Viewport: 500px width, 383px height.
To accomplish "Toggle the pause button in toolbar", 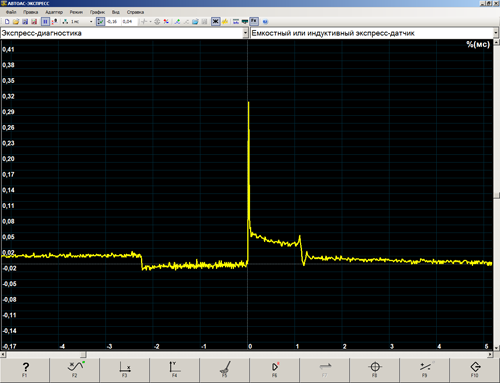I will [x=45, y=22].
